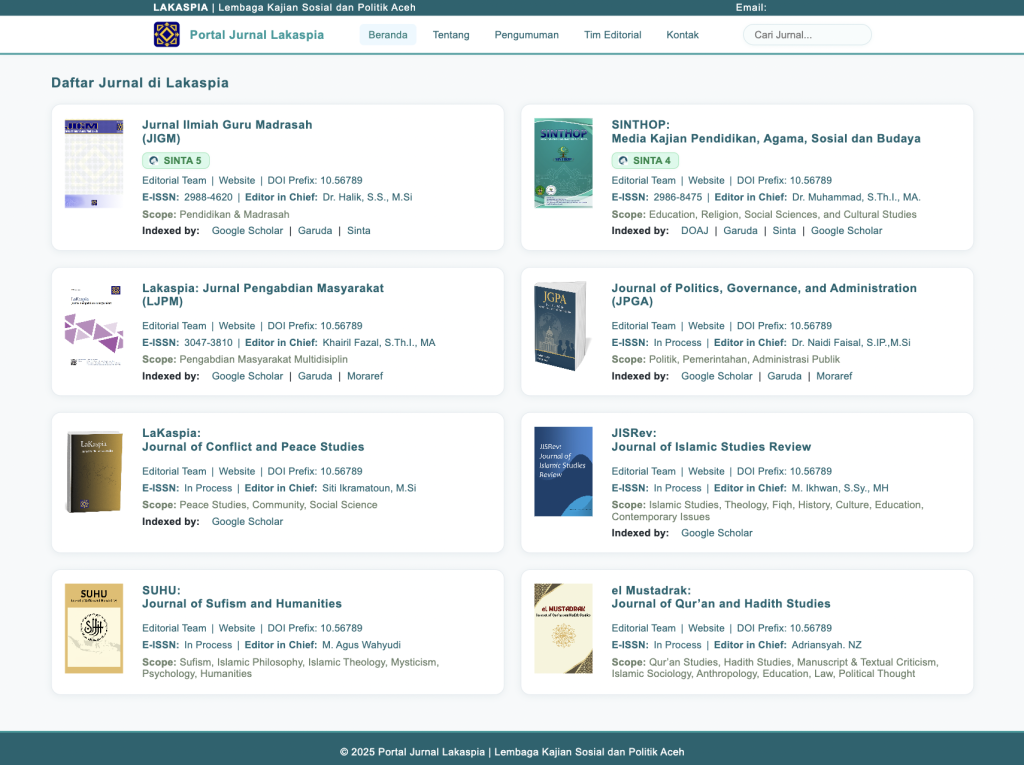Navigate to Tim Editorial
The image size is (1024, 765).
tap(613, 35)
